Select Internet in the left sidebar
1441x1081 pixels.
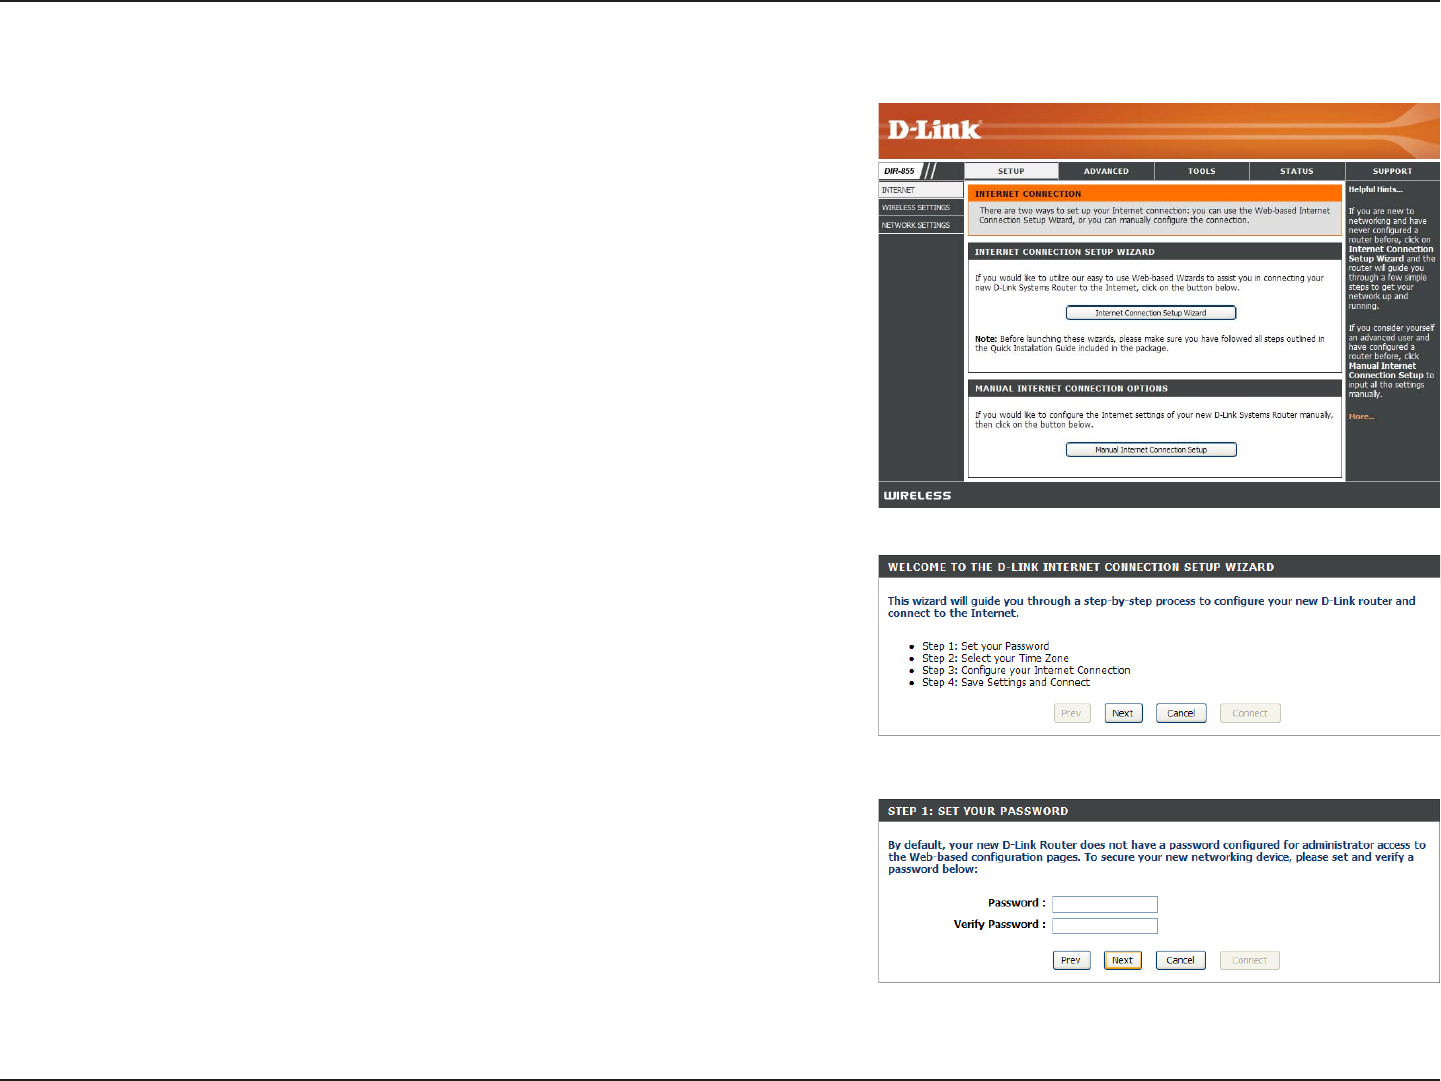point(921,190)
